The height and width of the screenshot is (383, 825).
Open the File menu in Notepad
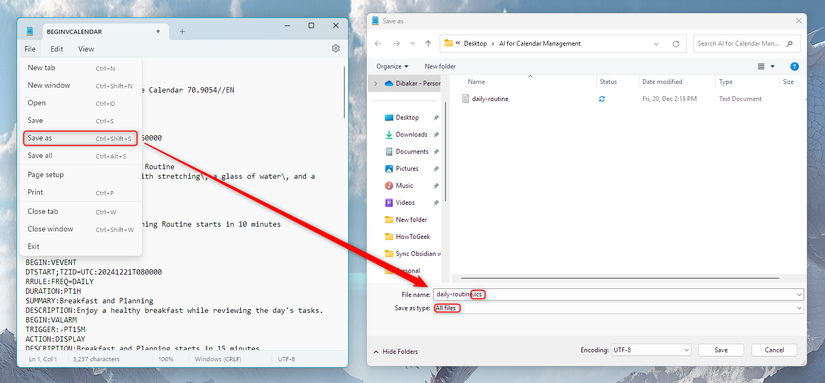click(x=30, y=49)
